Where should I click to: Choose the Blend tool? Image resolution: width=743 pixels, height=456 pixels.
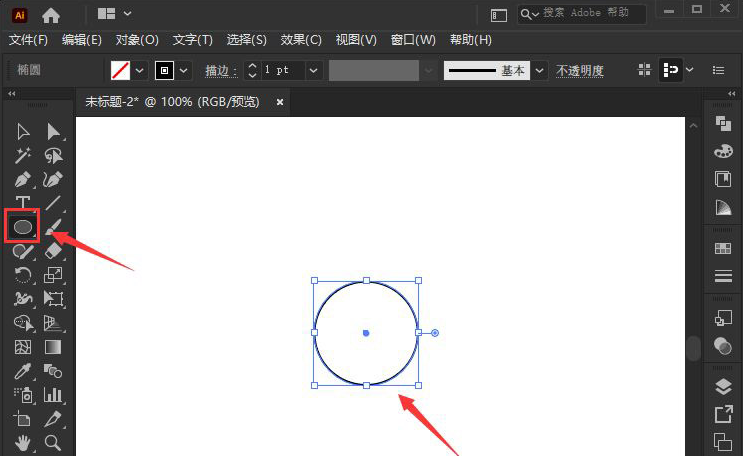coord(53,371)
